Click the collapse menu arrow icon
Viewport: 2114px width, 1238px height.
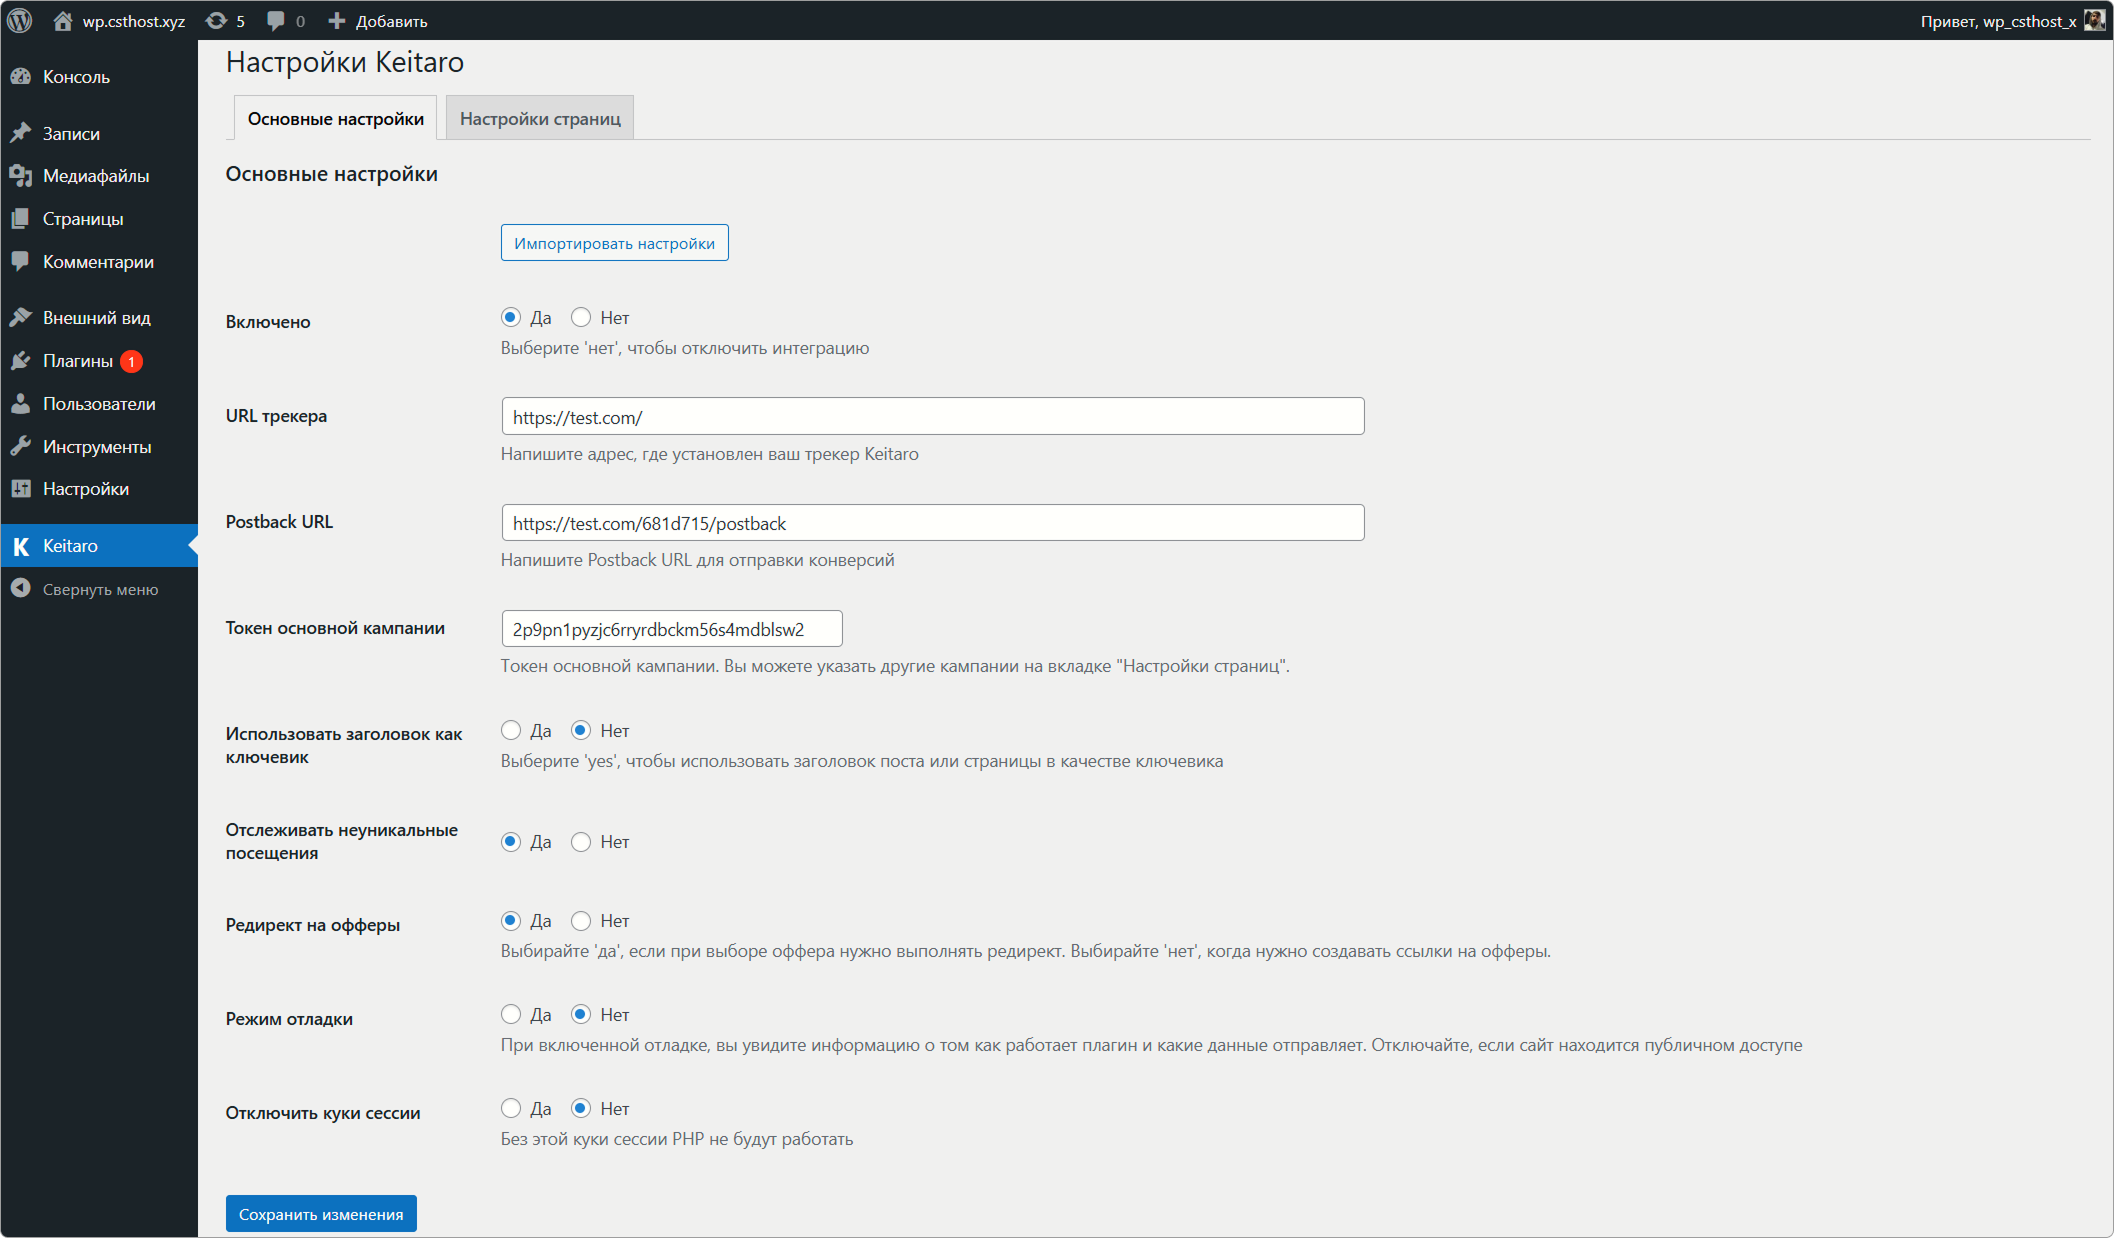click(x=20, y=589)
